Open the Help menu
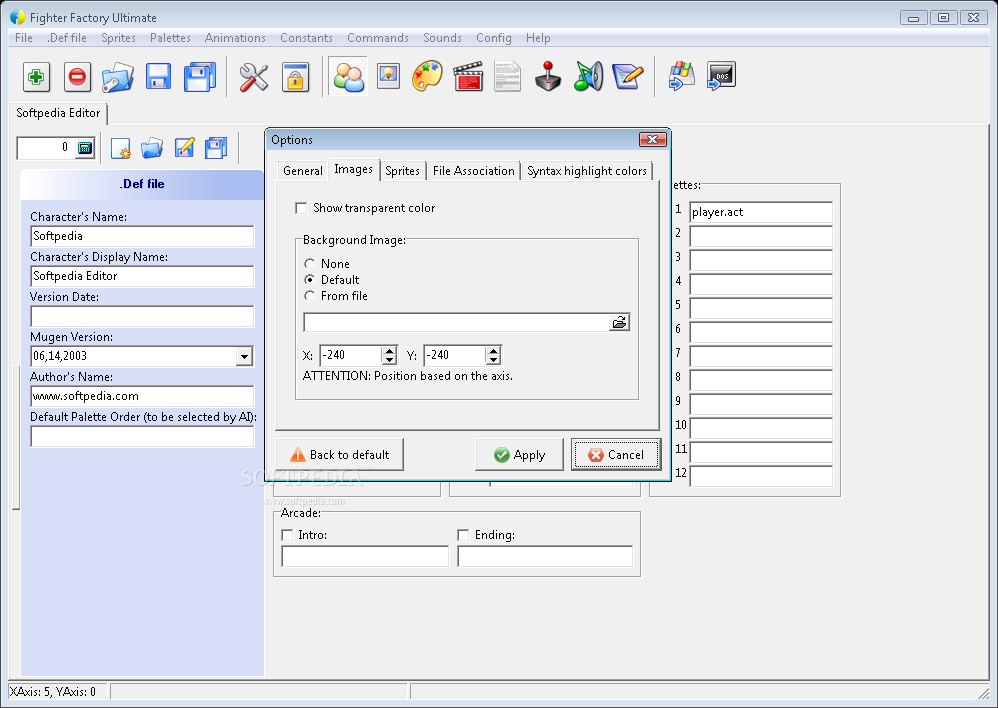Screen dimensions: 998x708 pyautogui.click(x=538, y=38)
